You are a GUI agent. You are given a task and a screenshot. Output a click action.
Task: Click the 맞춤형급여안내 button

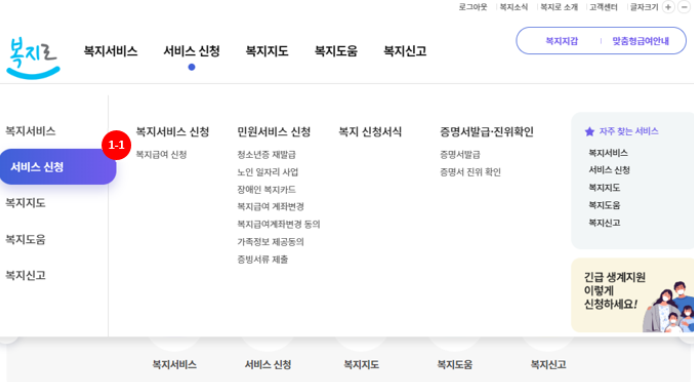pyautogui.click(x=640, y=41)
